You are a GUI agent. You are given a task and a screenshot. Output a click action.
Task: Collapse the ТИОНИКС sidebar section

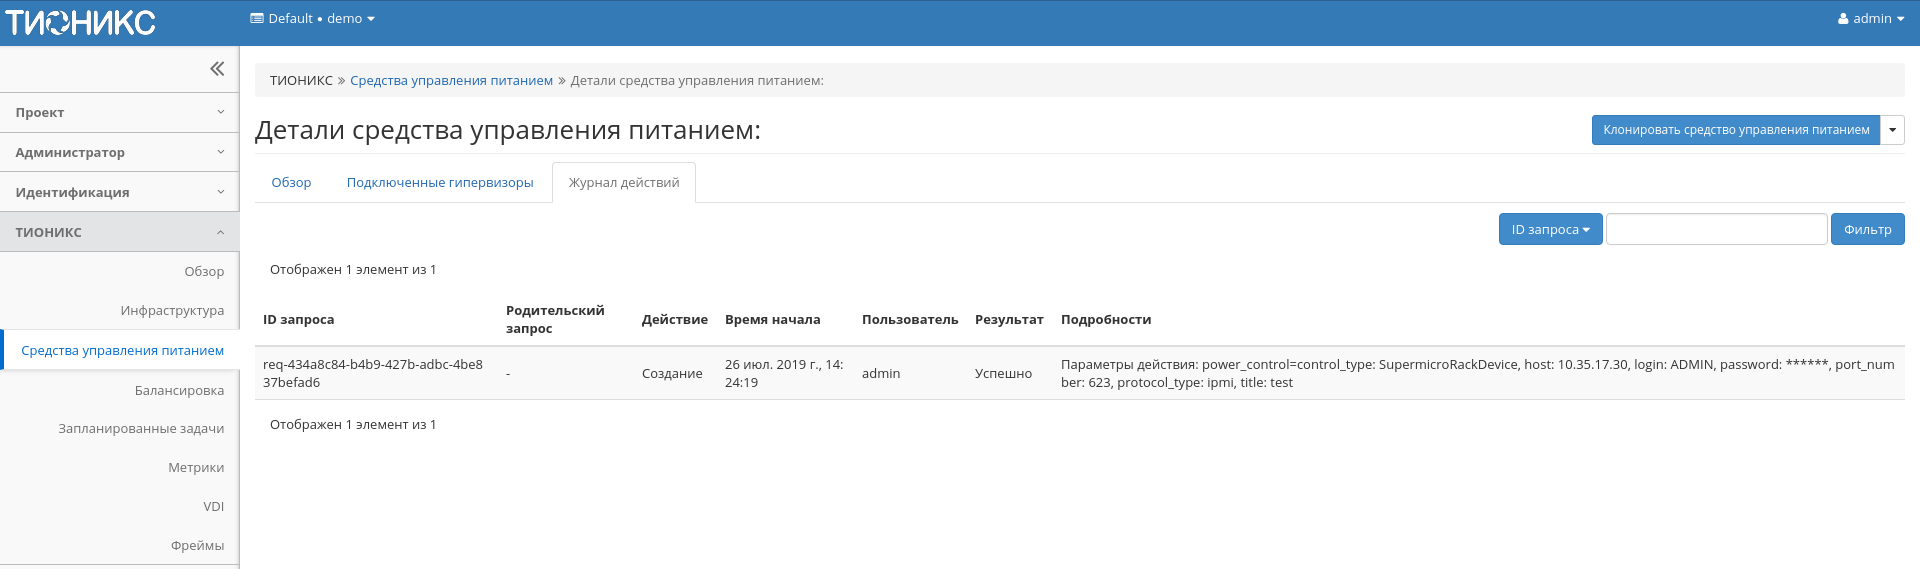tap(119, 232)
